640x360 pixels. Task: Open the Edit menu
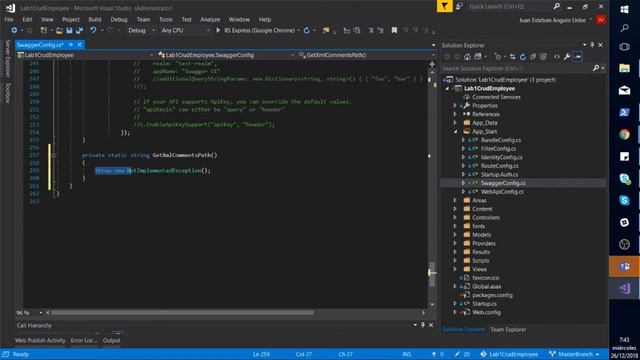pos(27,19)
